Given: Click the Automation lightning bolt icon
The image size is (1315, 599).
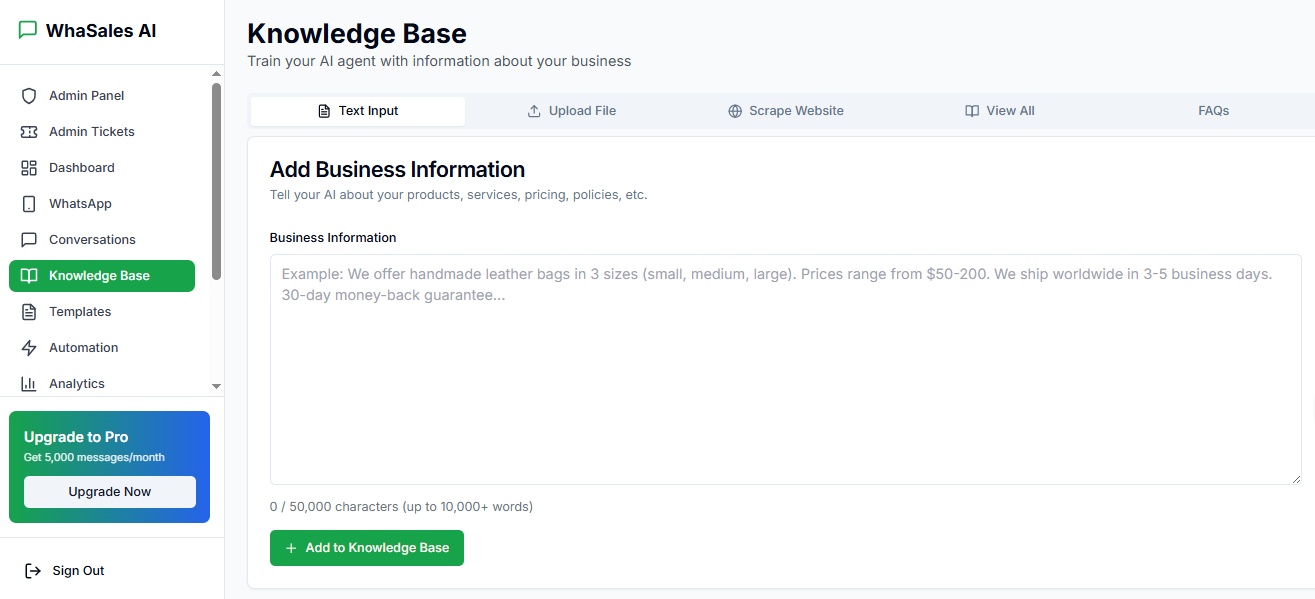Looking at the screenshot, I should [x=30, y=347].
